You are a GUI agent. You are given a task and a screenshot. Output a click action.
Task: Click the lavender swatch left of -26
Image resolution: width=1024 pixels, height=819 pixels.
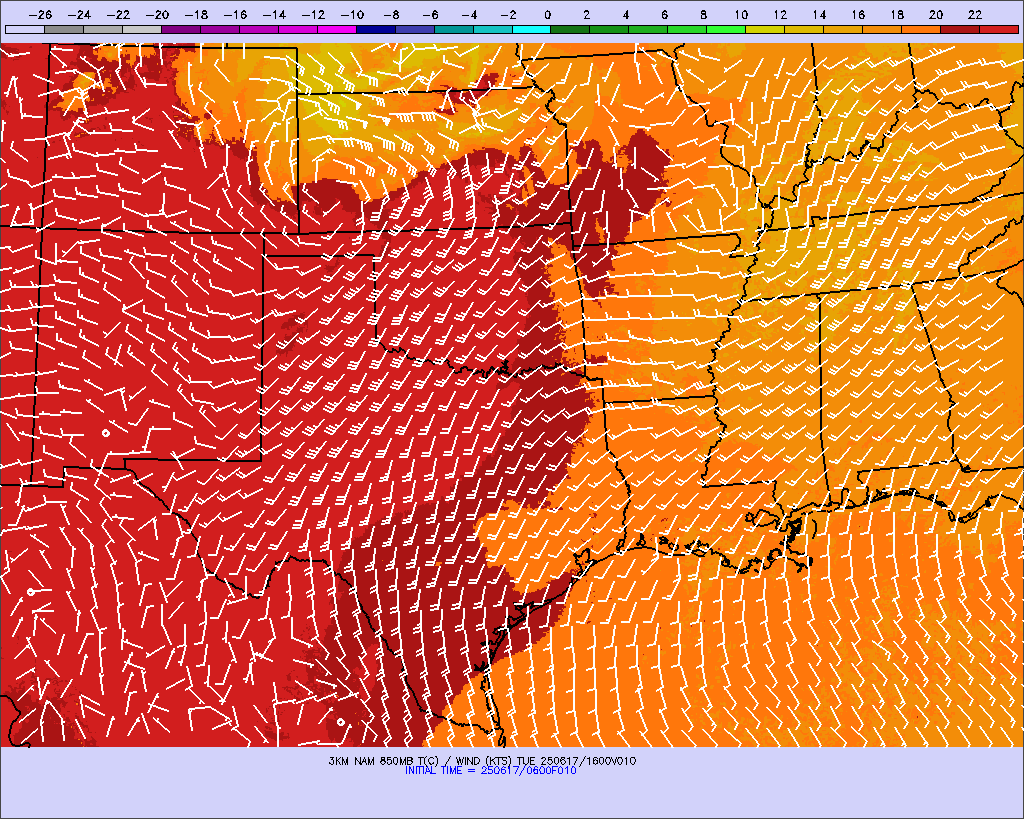tap(25, 29)
